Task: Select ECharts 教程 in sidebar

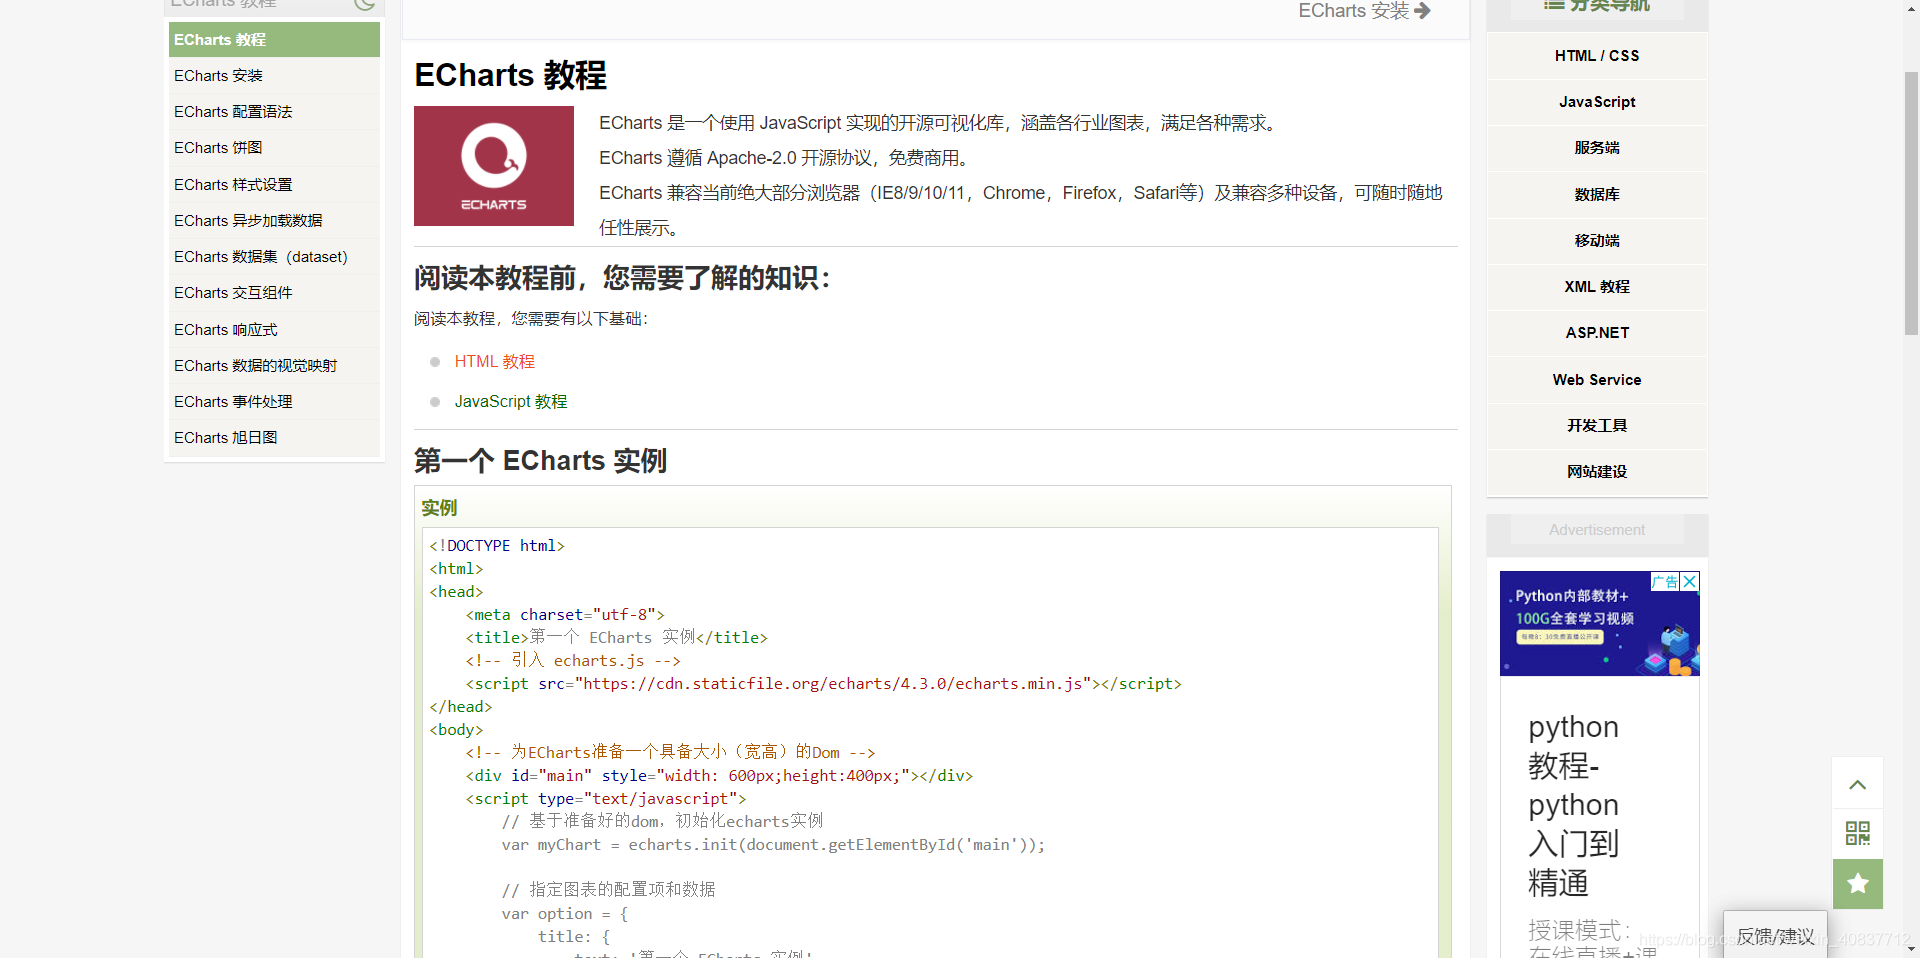Action: click(274, 40)
